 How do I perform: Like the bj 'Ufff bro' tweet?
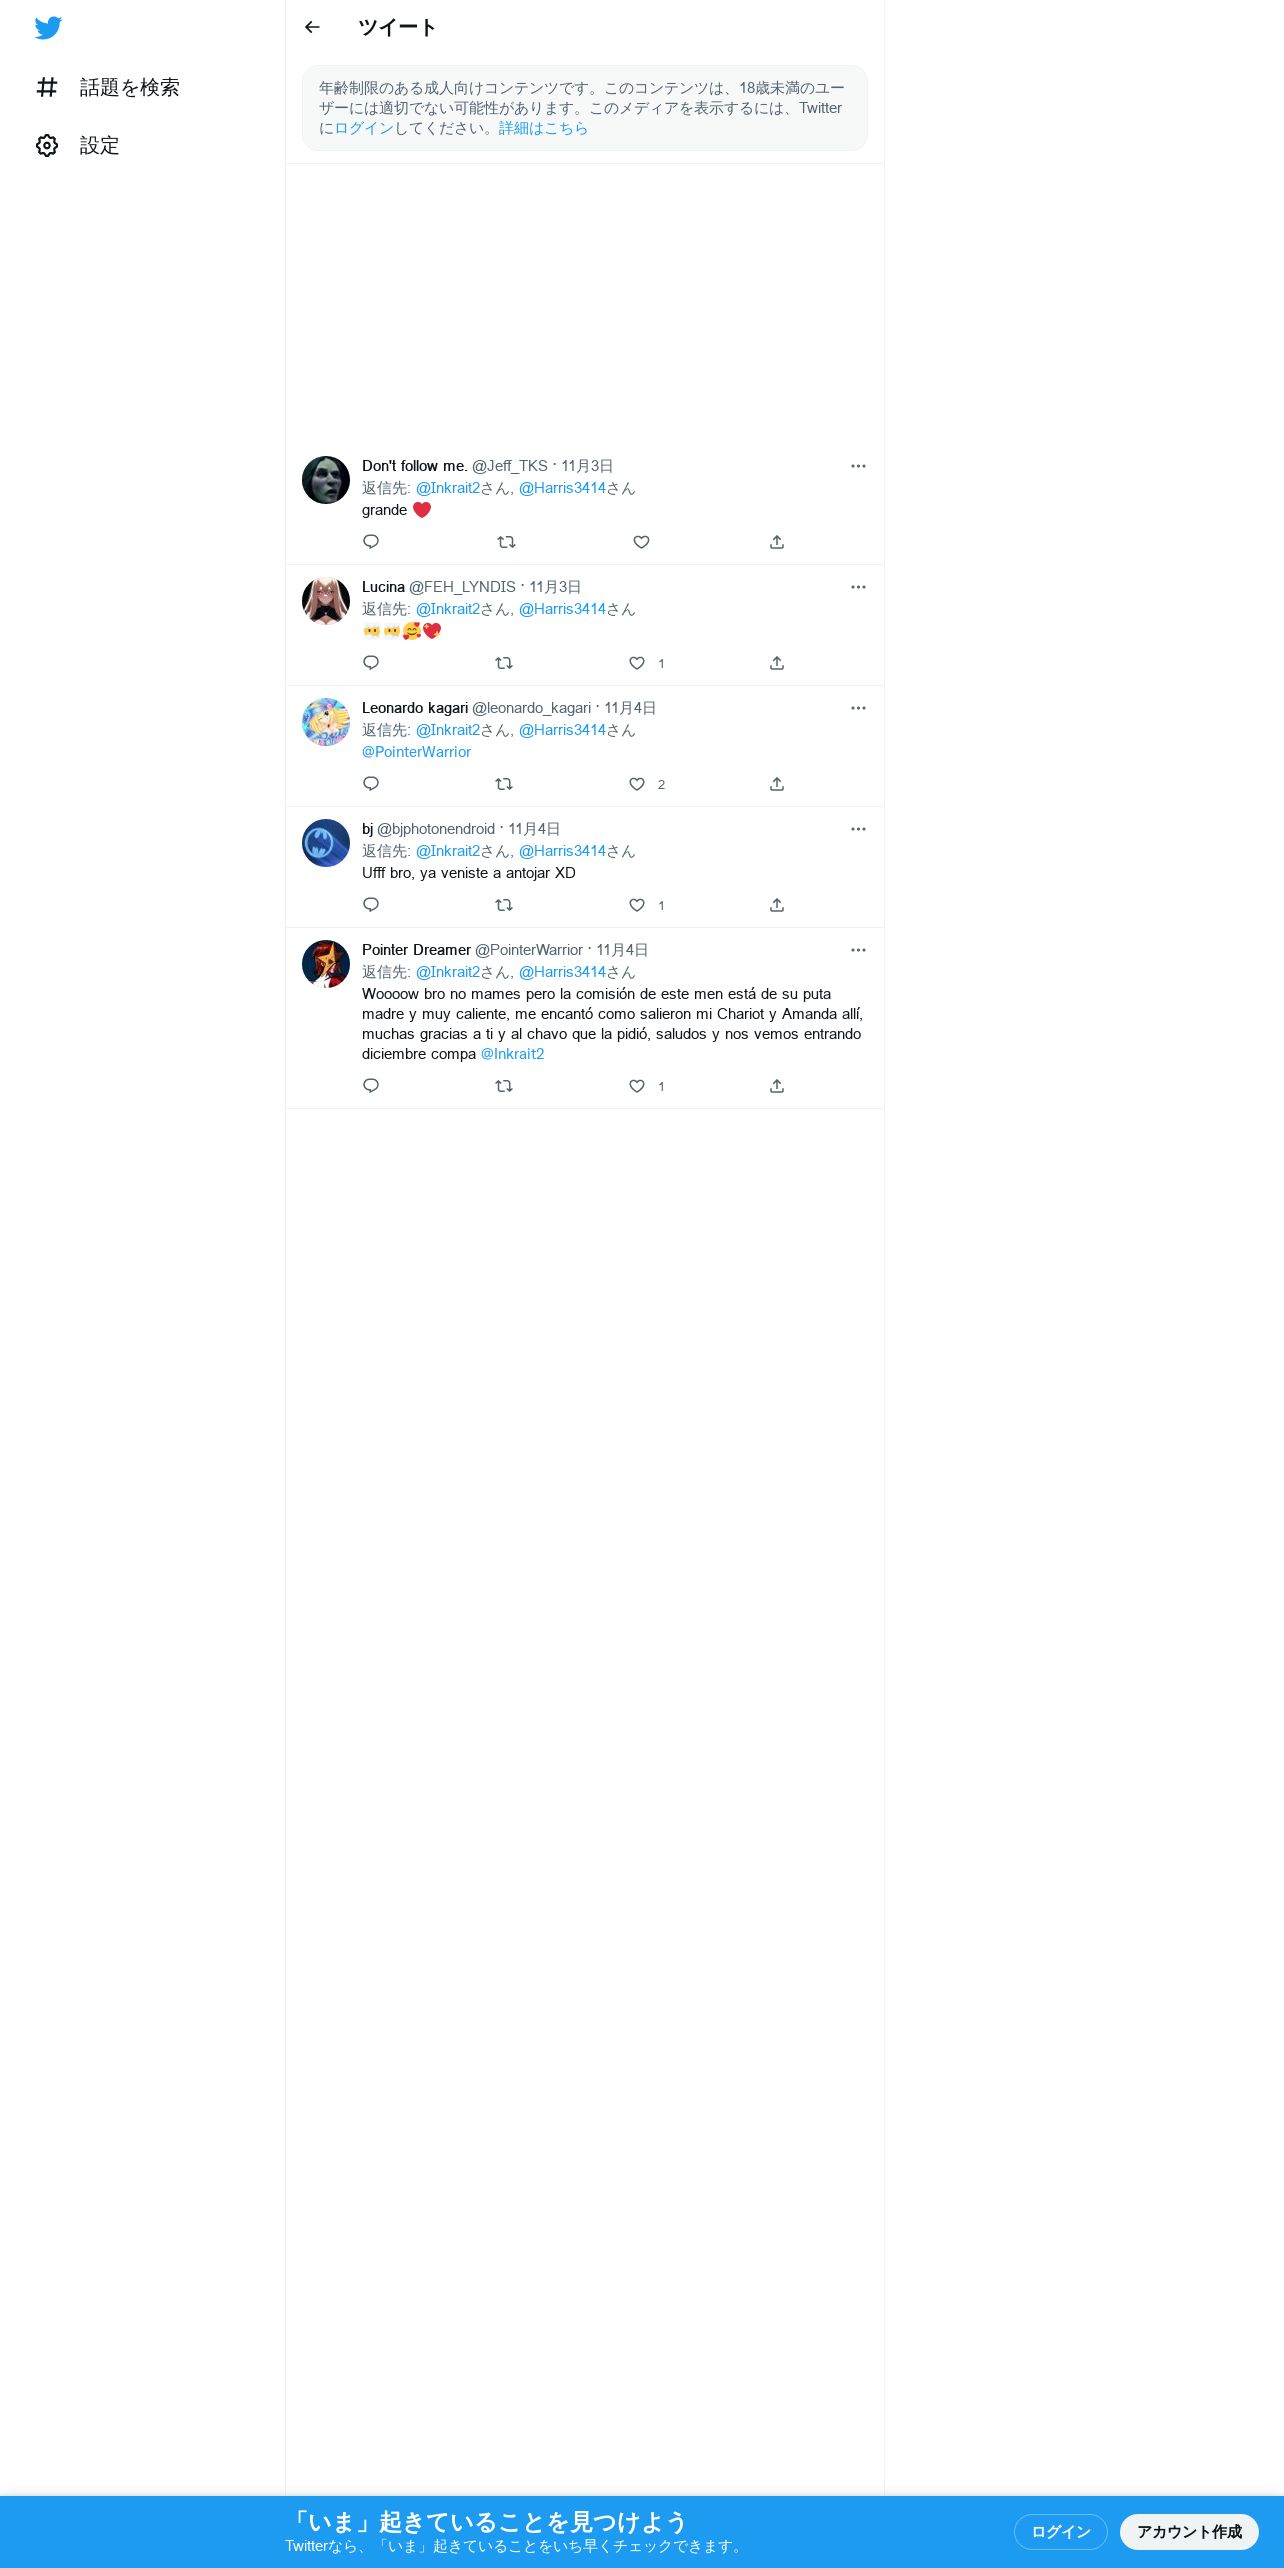click(637, 905)
